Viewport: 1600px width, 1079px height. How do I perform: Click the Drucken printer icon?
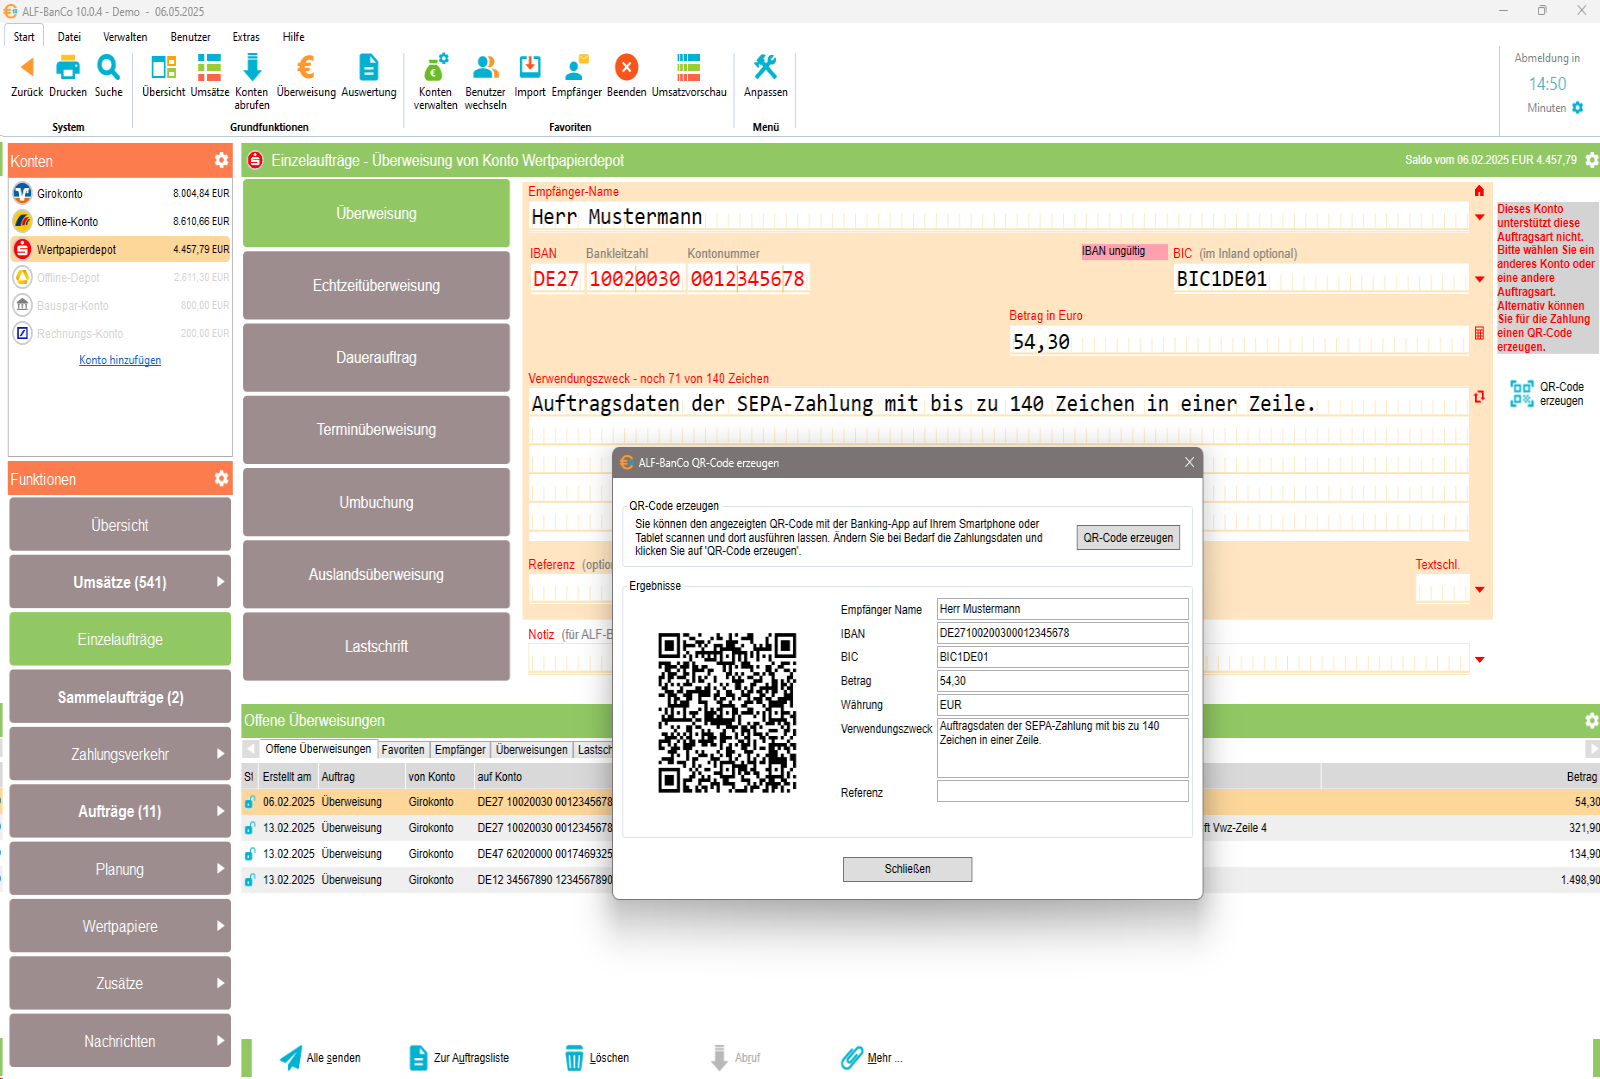point(68,67)
